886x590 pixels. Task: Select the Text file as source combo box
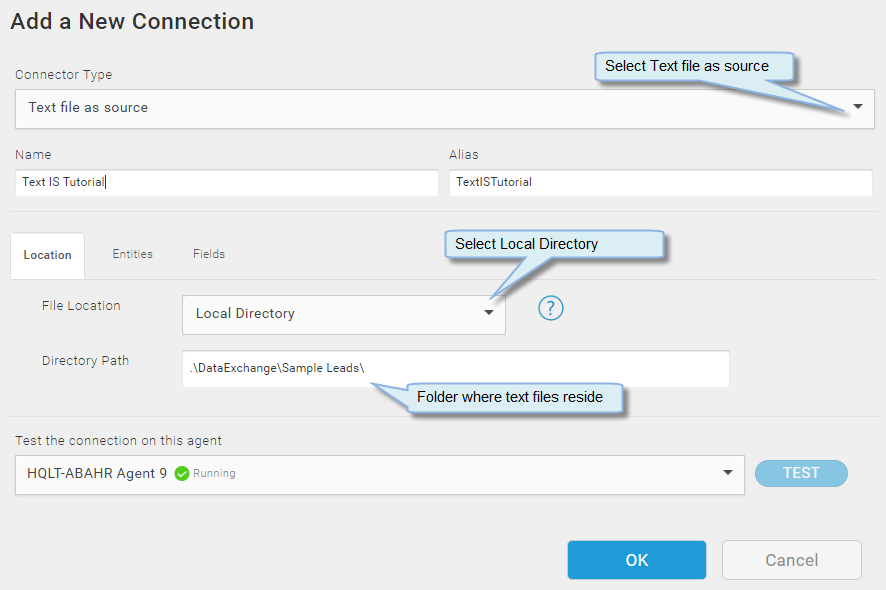[445, 109]
